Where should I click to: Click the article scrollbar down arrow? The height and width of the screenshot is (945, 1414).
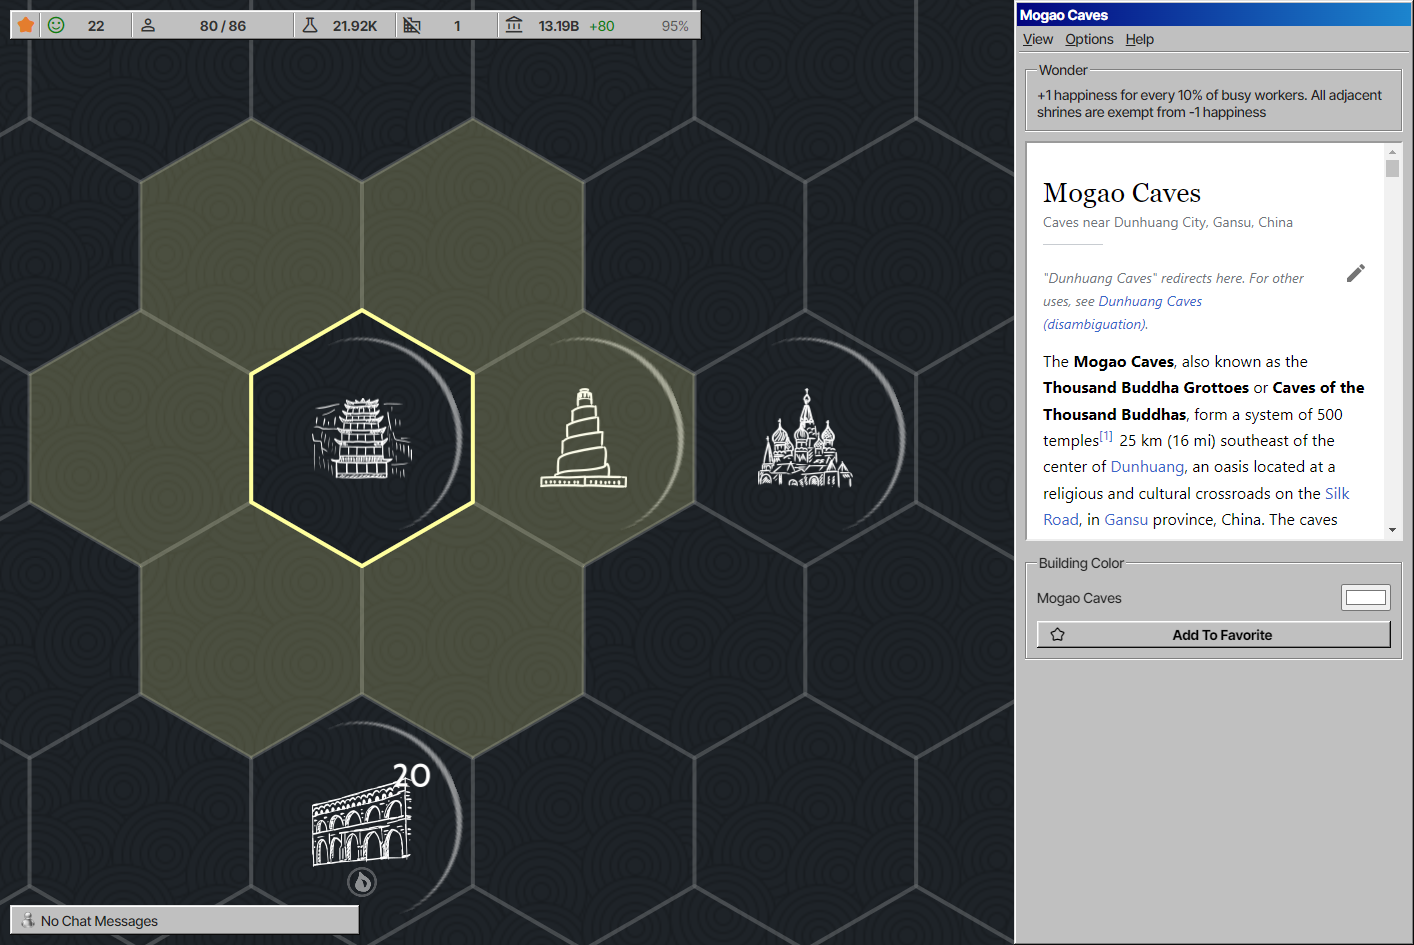click(1392, 530)
